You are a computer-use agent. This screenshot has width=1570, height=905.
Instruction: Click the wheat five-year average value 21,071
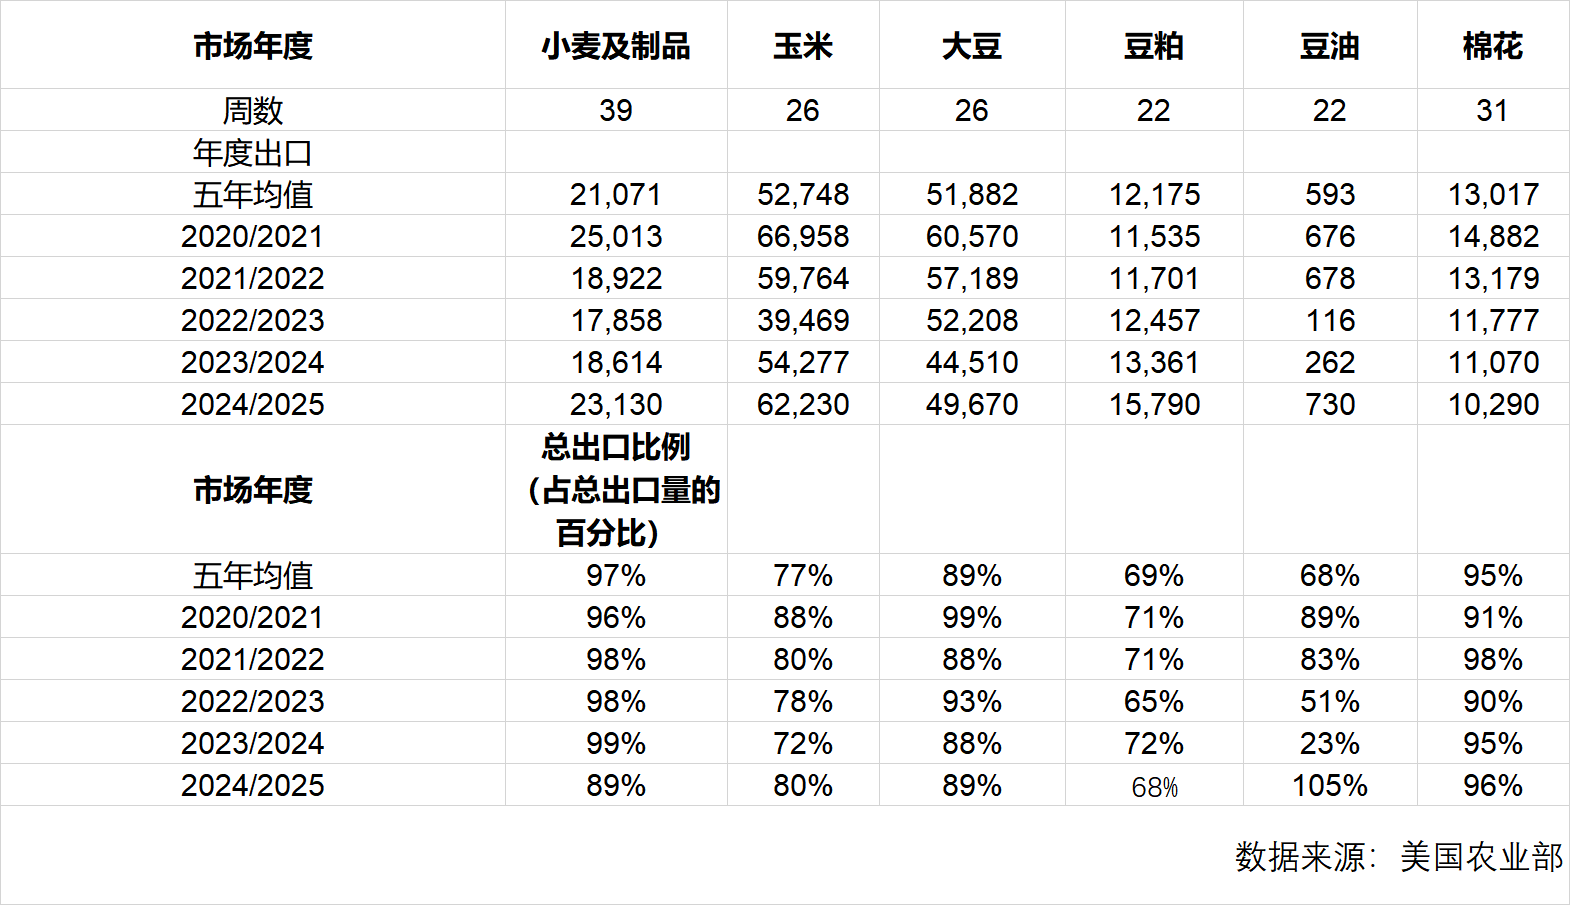pos(616,194)
